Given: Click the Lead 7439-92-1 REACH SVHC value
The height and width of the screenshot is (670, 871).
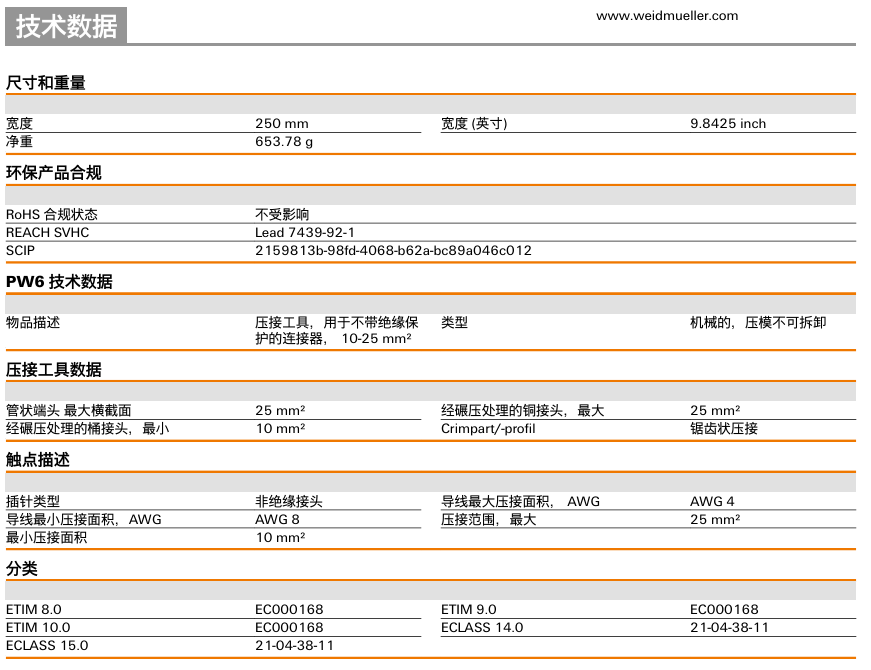Looking at the screenshot, I should (x=305, y=232).
